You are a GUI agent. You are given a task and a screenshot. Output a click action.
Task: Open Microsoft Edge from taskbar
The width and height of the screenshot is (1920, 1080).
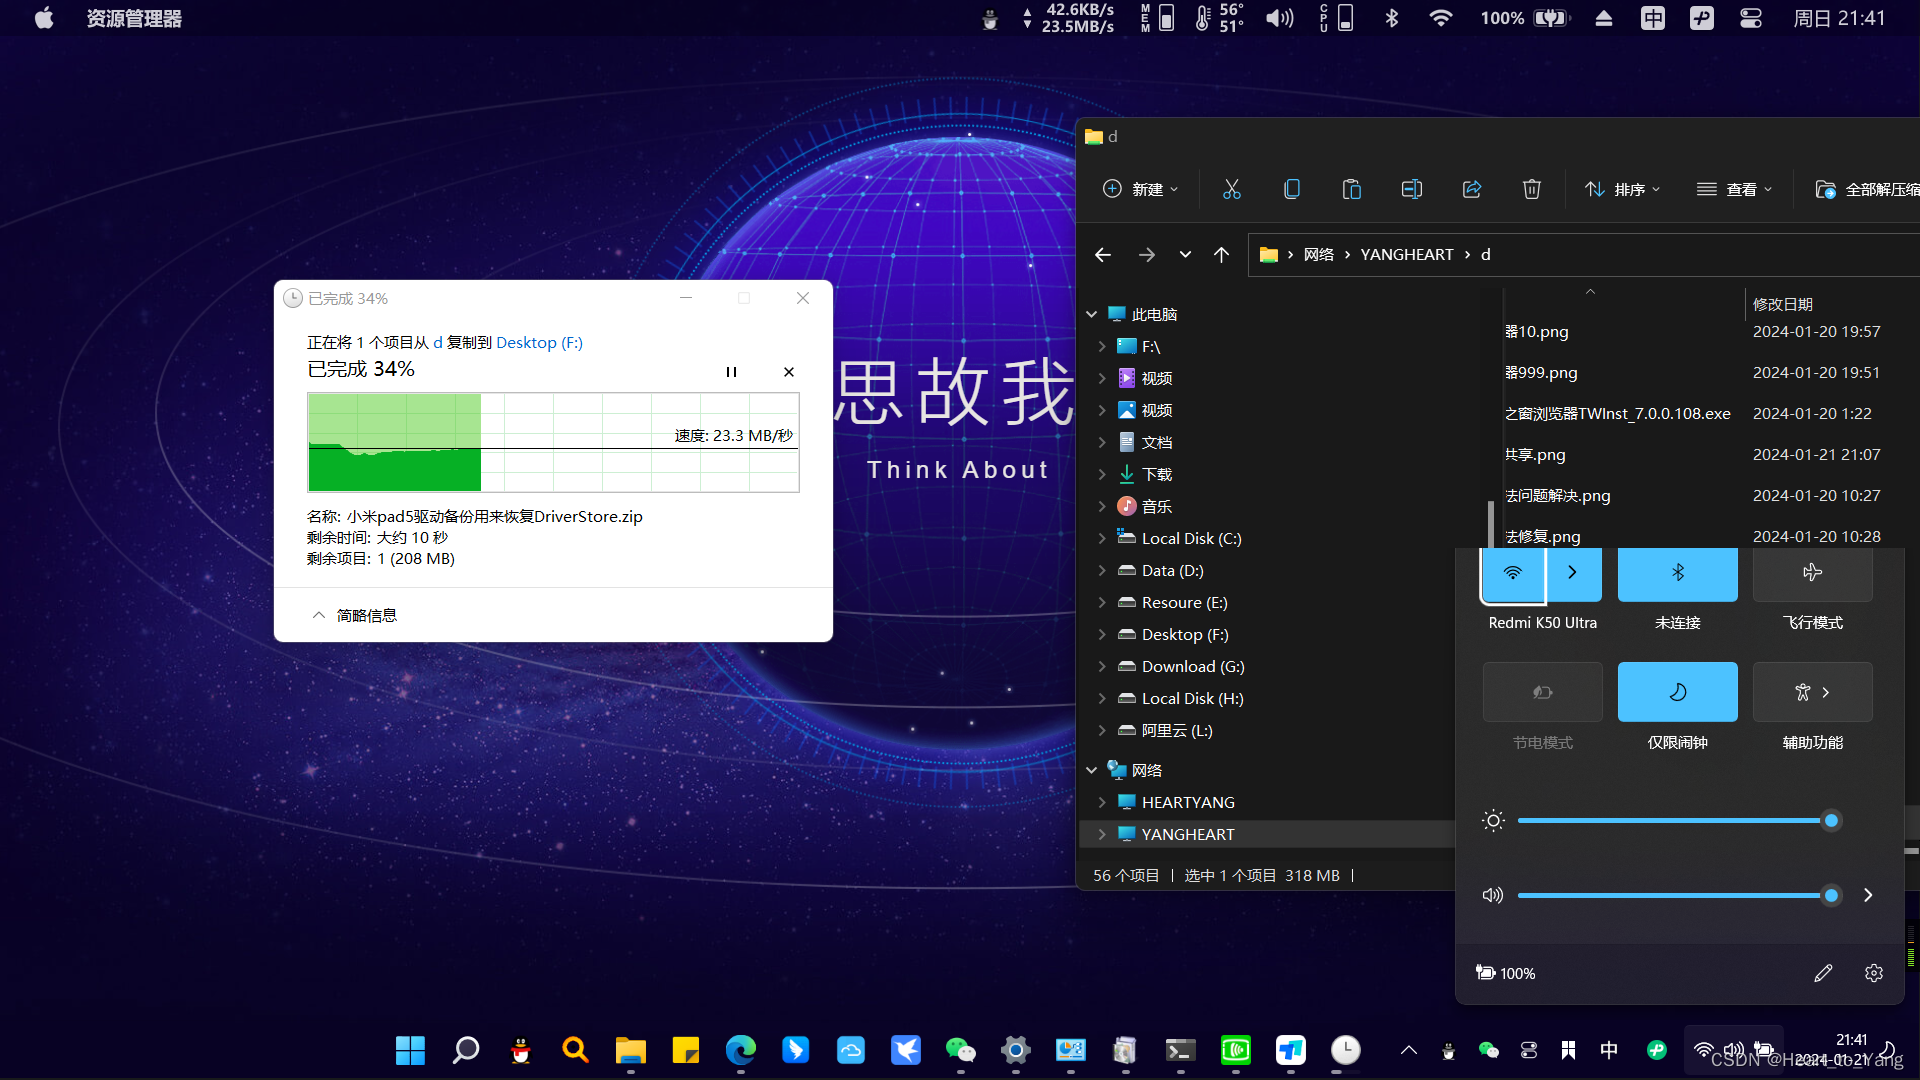click(x=740, y=1050)
